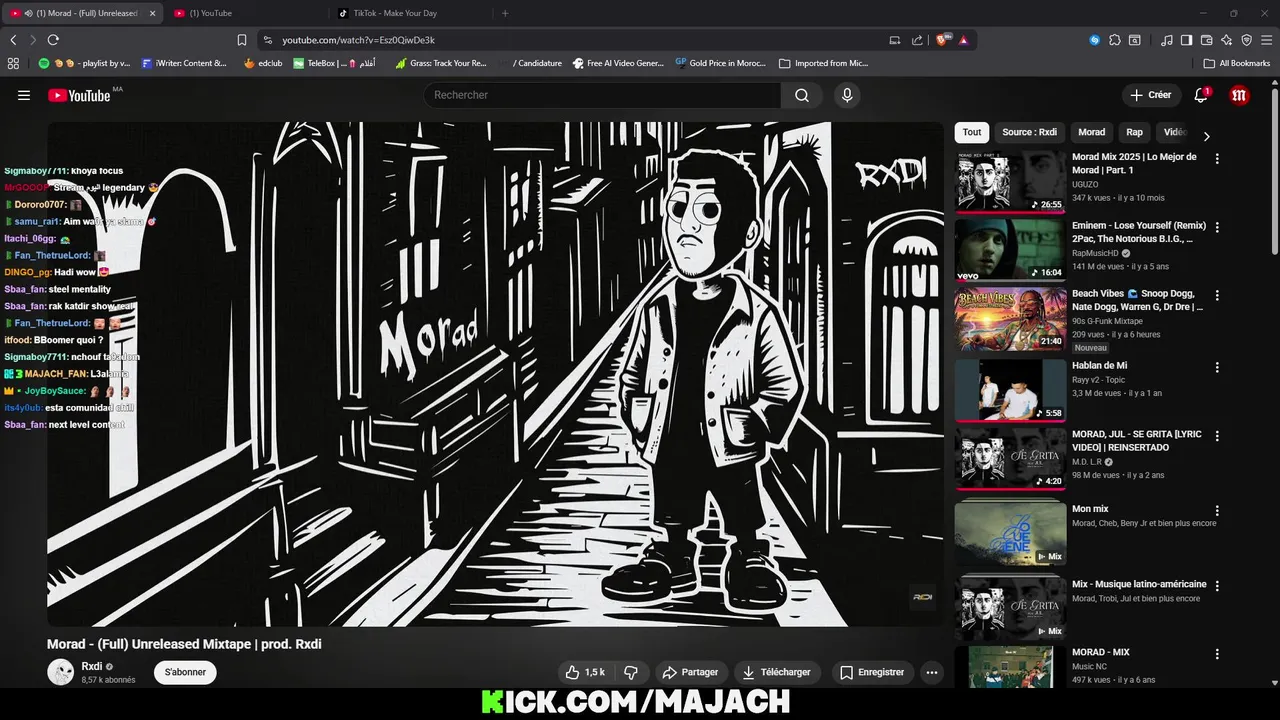
Task: Open site settings icon in address bar
Action: [x=267, y=40]
